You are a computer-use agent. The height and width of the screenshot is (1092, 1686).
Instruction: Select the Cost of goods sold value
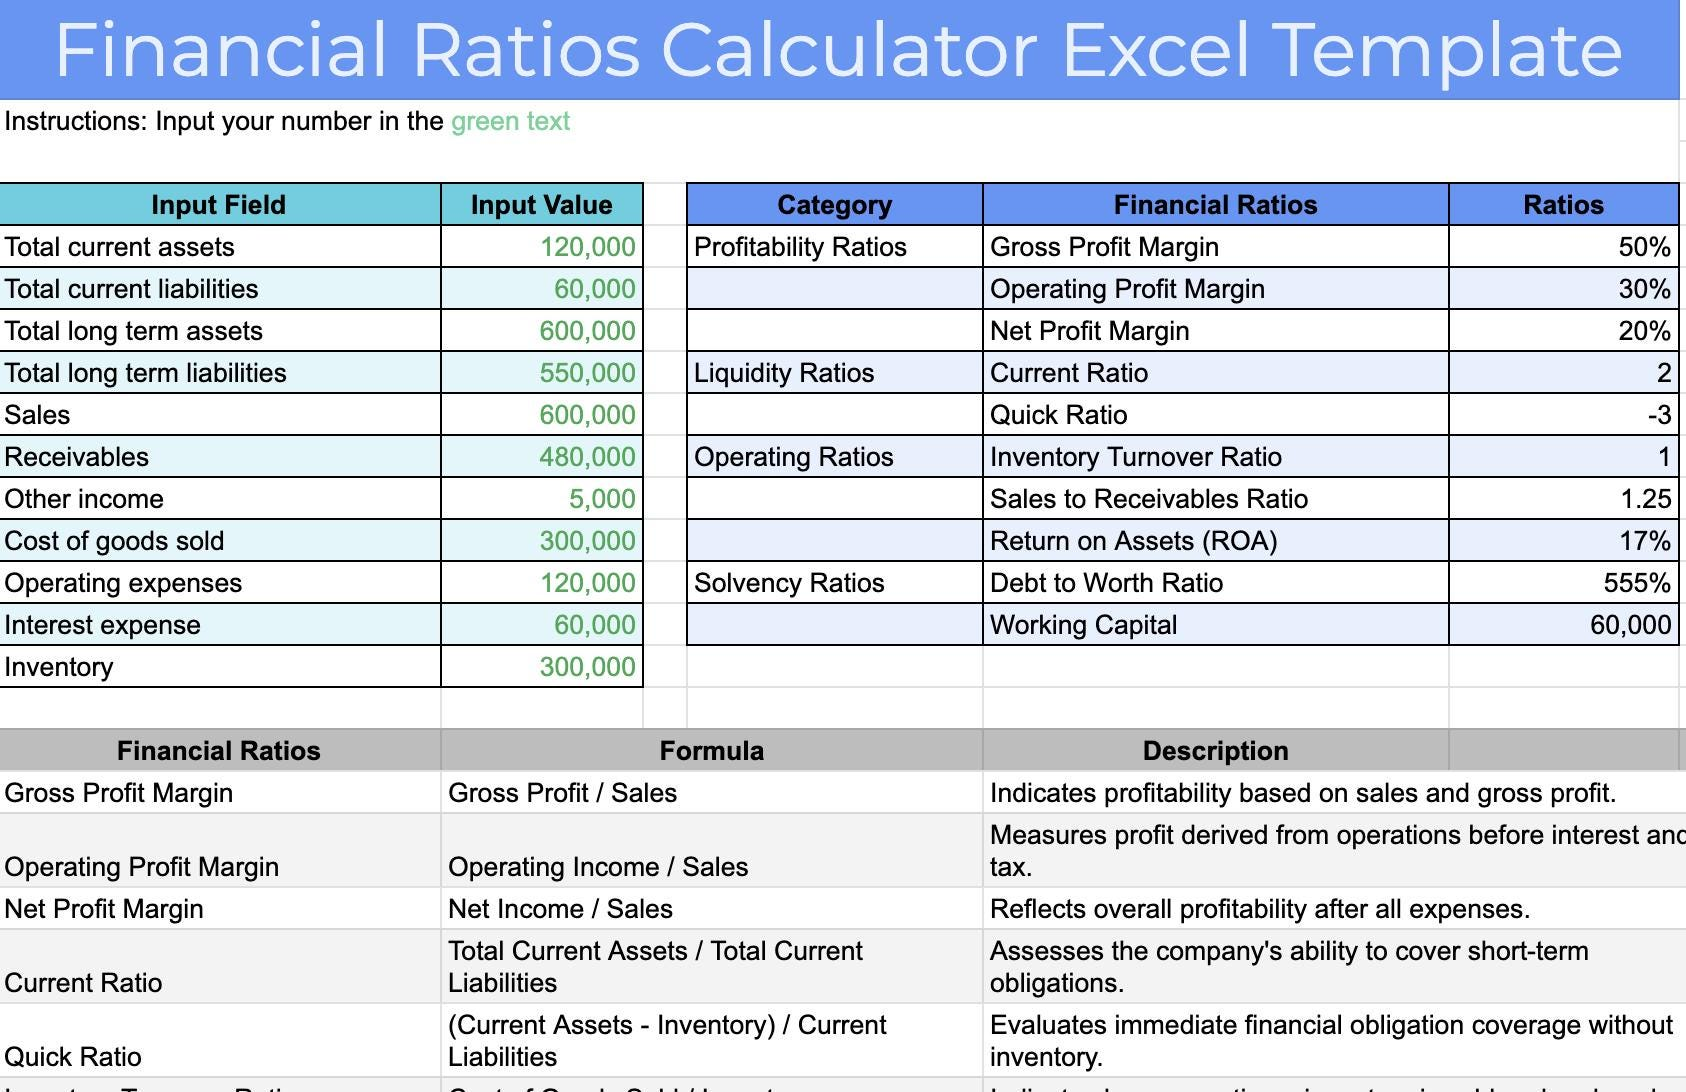[587, 541]
